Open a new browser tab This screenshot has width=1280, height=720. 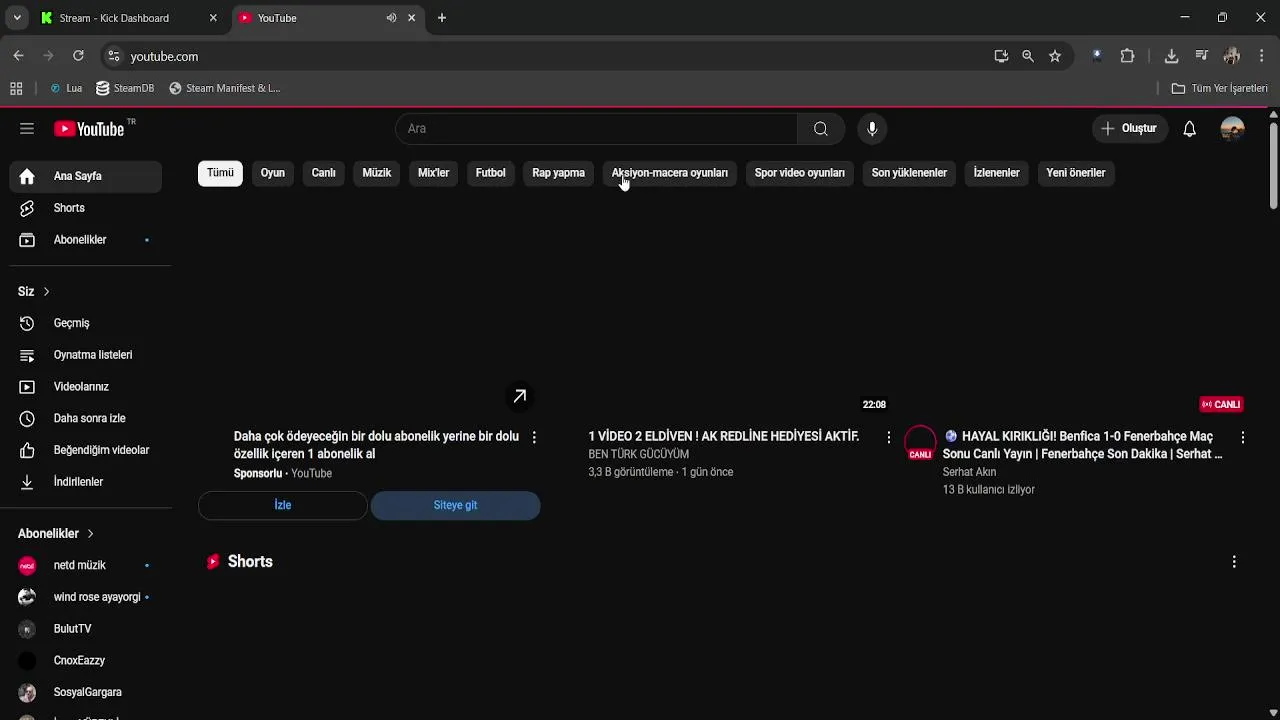[442, 18]
